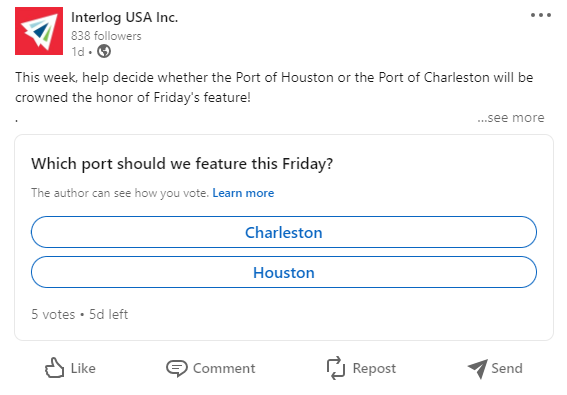567x395 pixels.
Task: Vote for Charleston in the poll
Action: [x=284, y=232]
